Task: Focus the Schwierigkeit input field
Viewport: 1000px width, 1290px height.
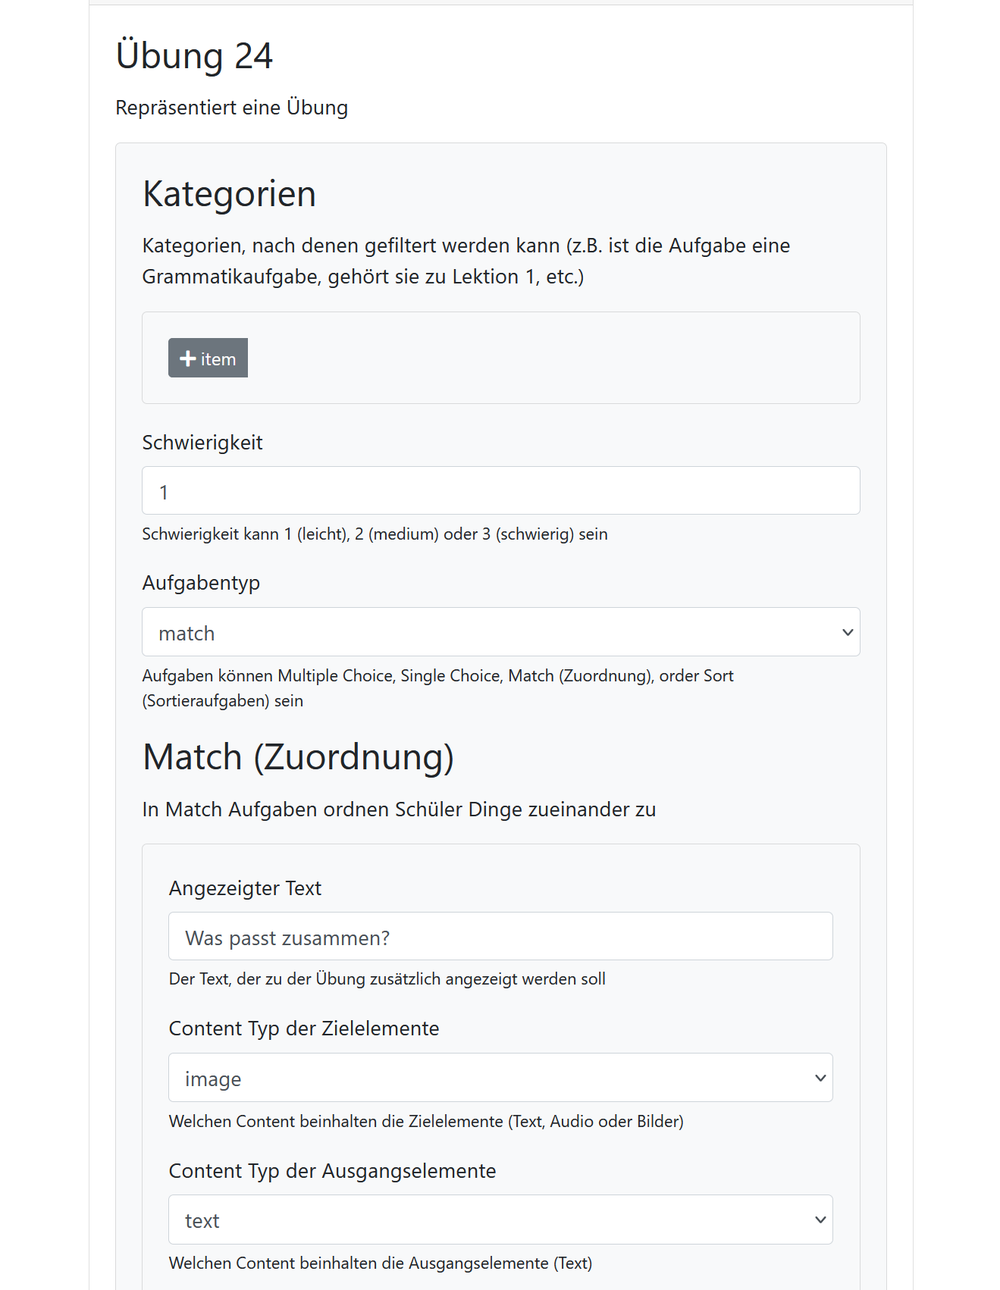Action: click(501, 491)
